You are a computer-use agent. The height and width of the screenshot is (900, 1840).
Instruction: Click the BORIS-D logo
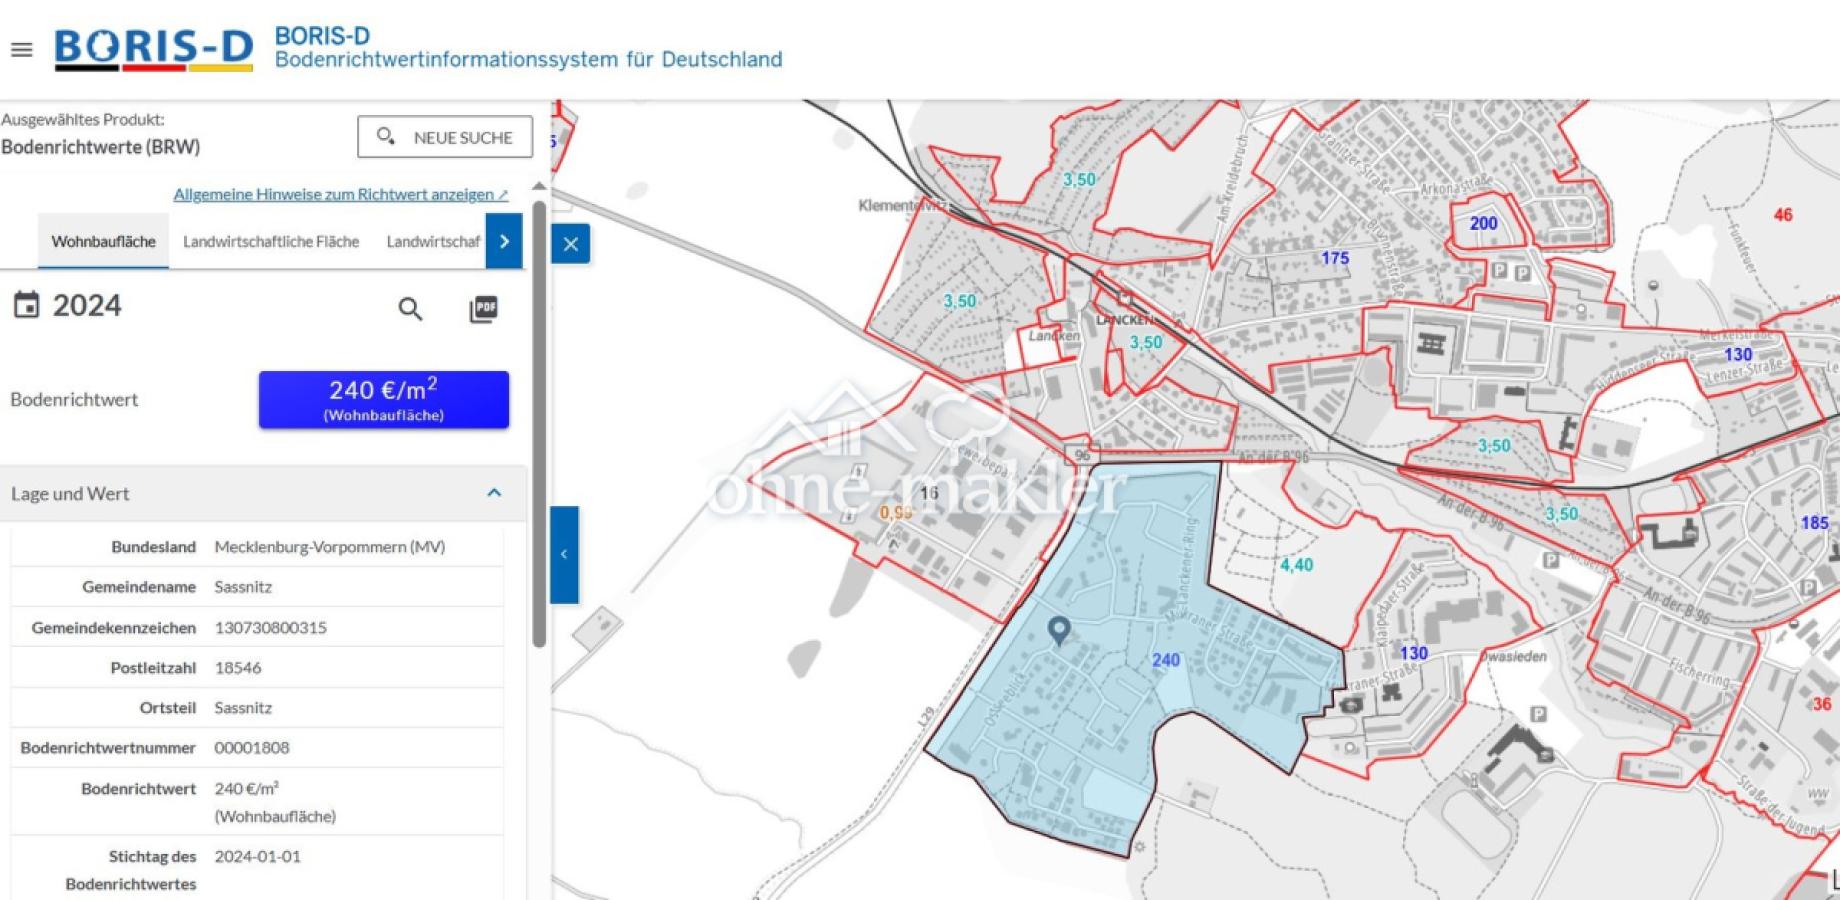[x=154, y=49]
